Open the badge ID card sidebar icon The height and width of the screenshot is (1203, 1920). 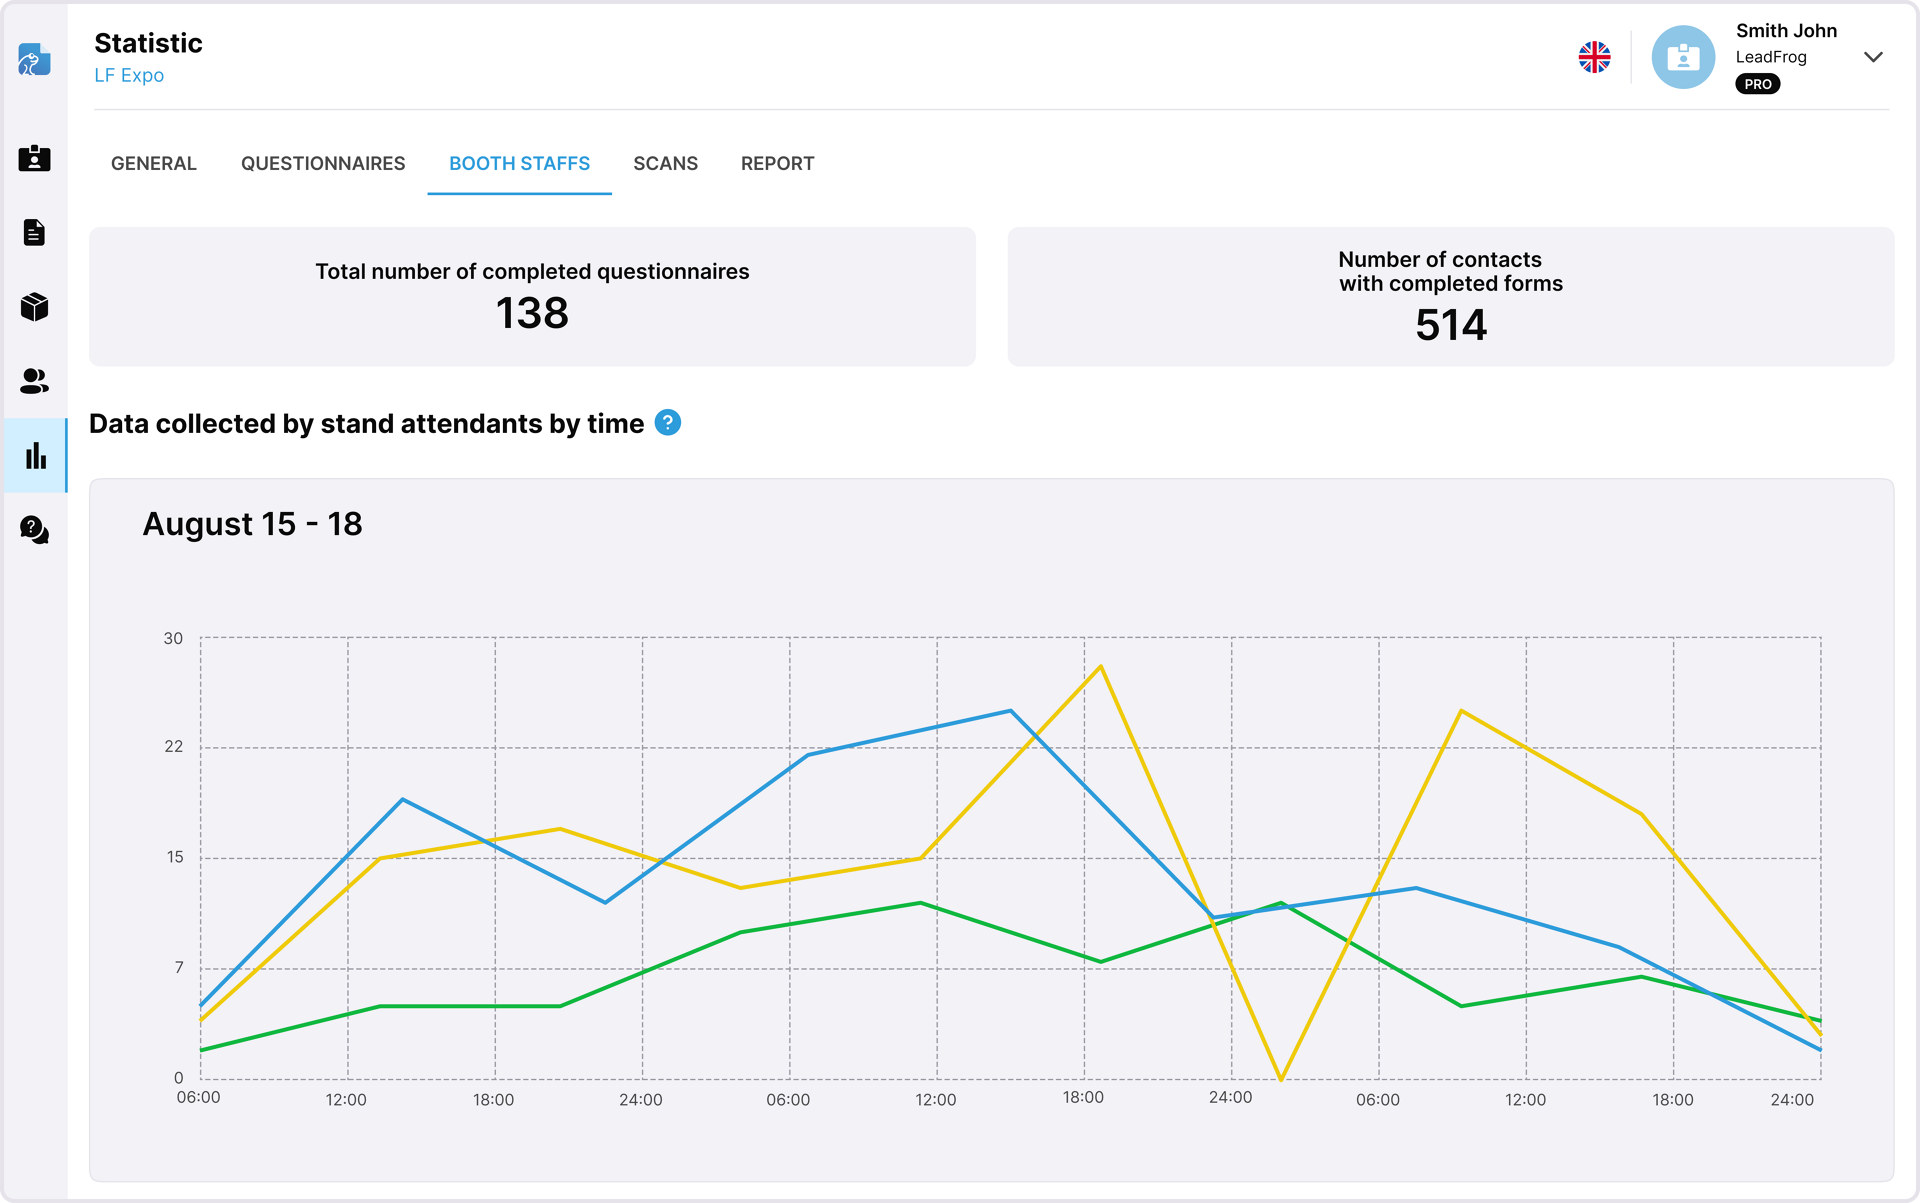tap(34, 158)
